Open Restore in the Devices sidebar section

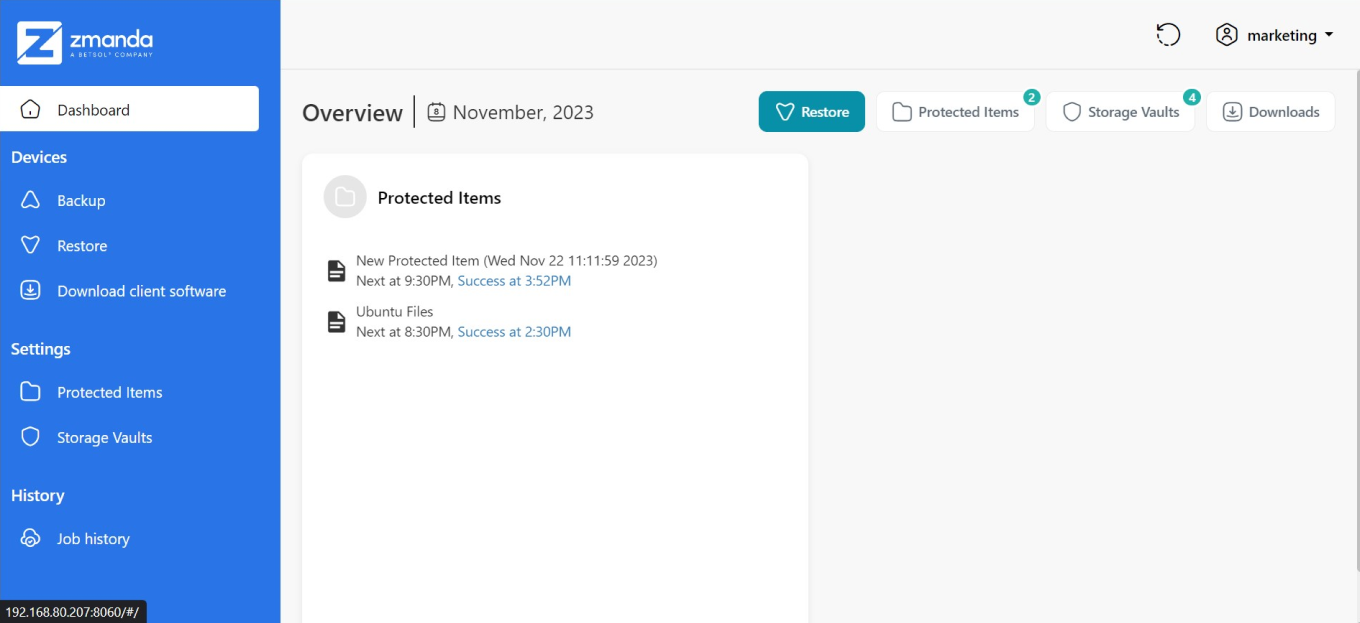click(82, 246)
